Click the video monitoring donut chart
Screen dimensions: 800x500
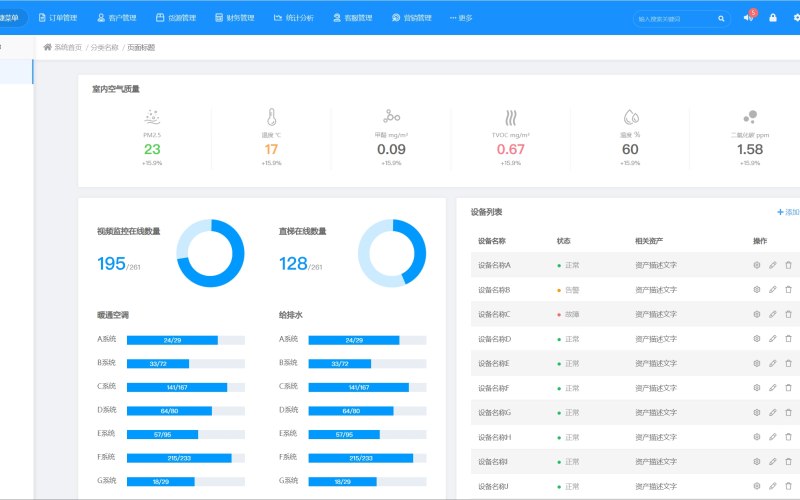point(210,253)
